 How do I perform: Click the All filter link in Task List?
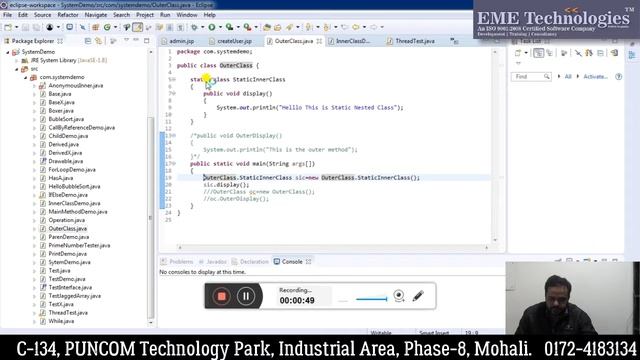pos(568,76)
